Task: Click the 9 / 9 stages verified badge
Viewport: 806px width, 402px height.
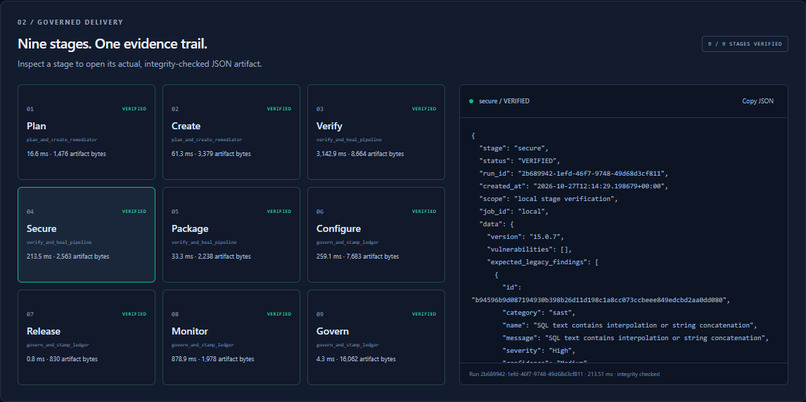Action: (x=745, y=44)
